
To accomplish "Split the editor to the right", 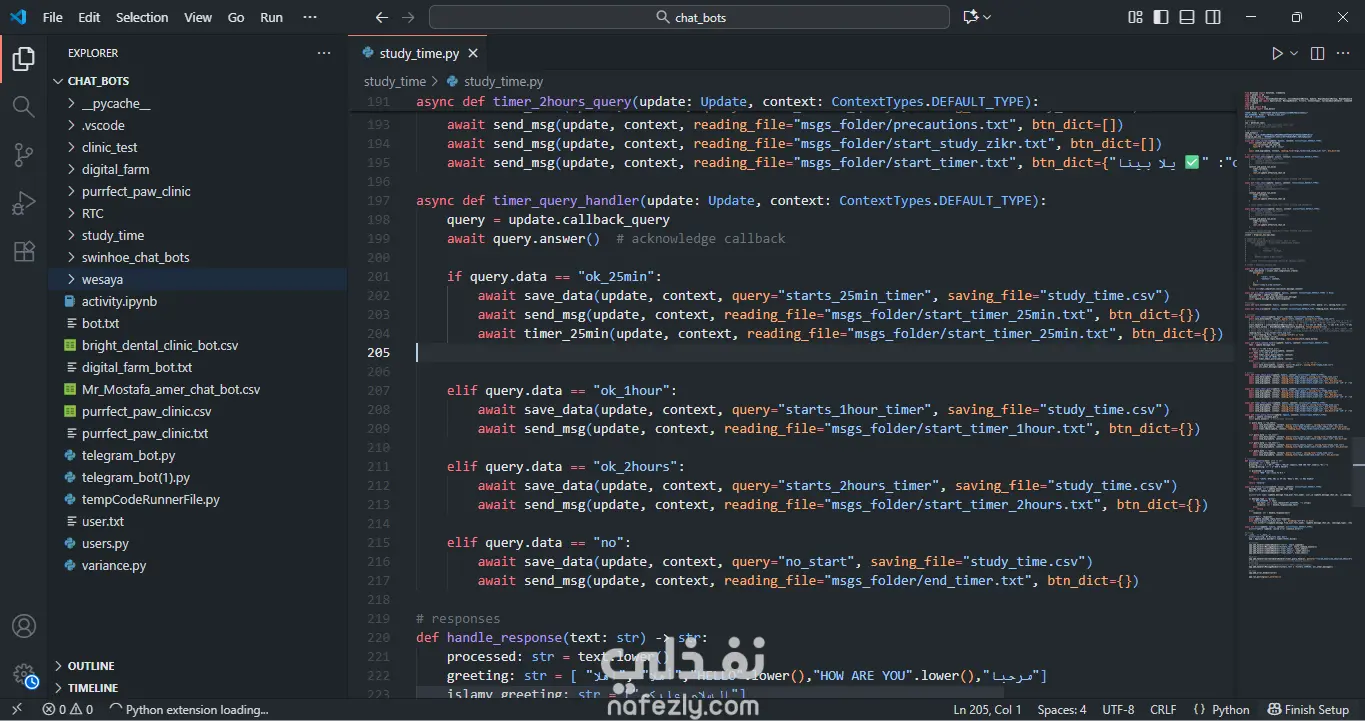I will [x=1317, y=54].
